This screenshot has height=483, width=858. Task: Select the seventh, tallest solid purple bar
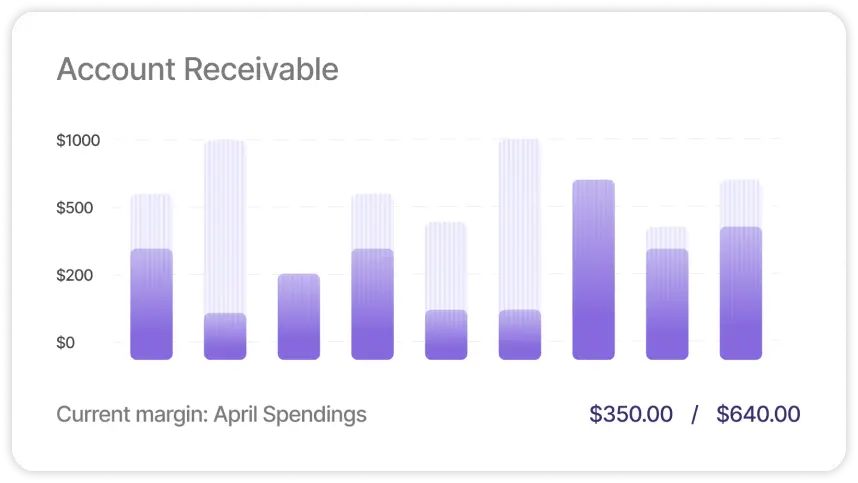(x=593, y=269)
